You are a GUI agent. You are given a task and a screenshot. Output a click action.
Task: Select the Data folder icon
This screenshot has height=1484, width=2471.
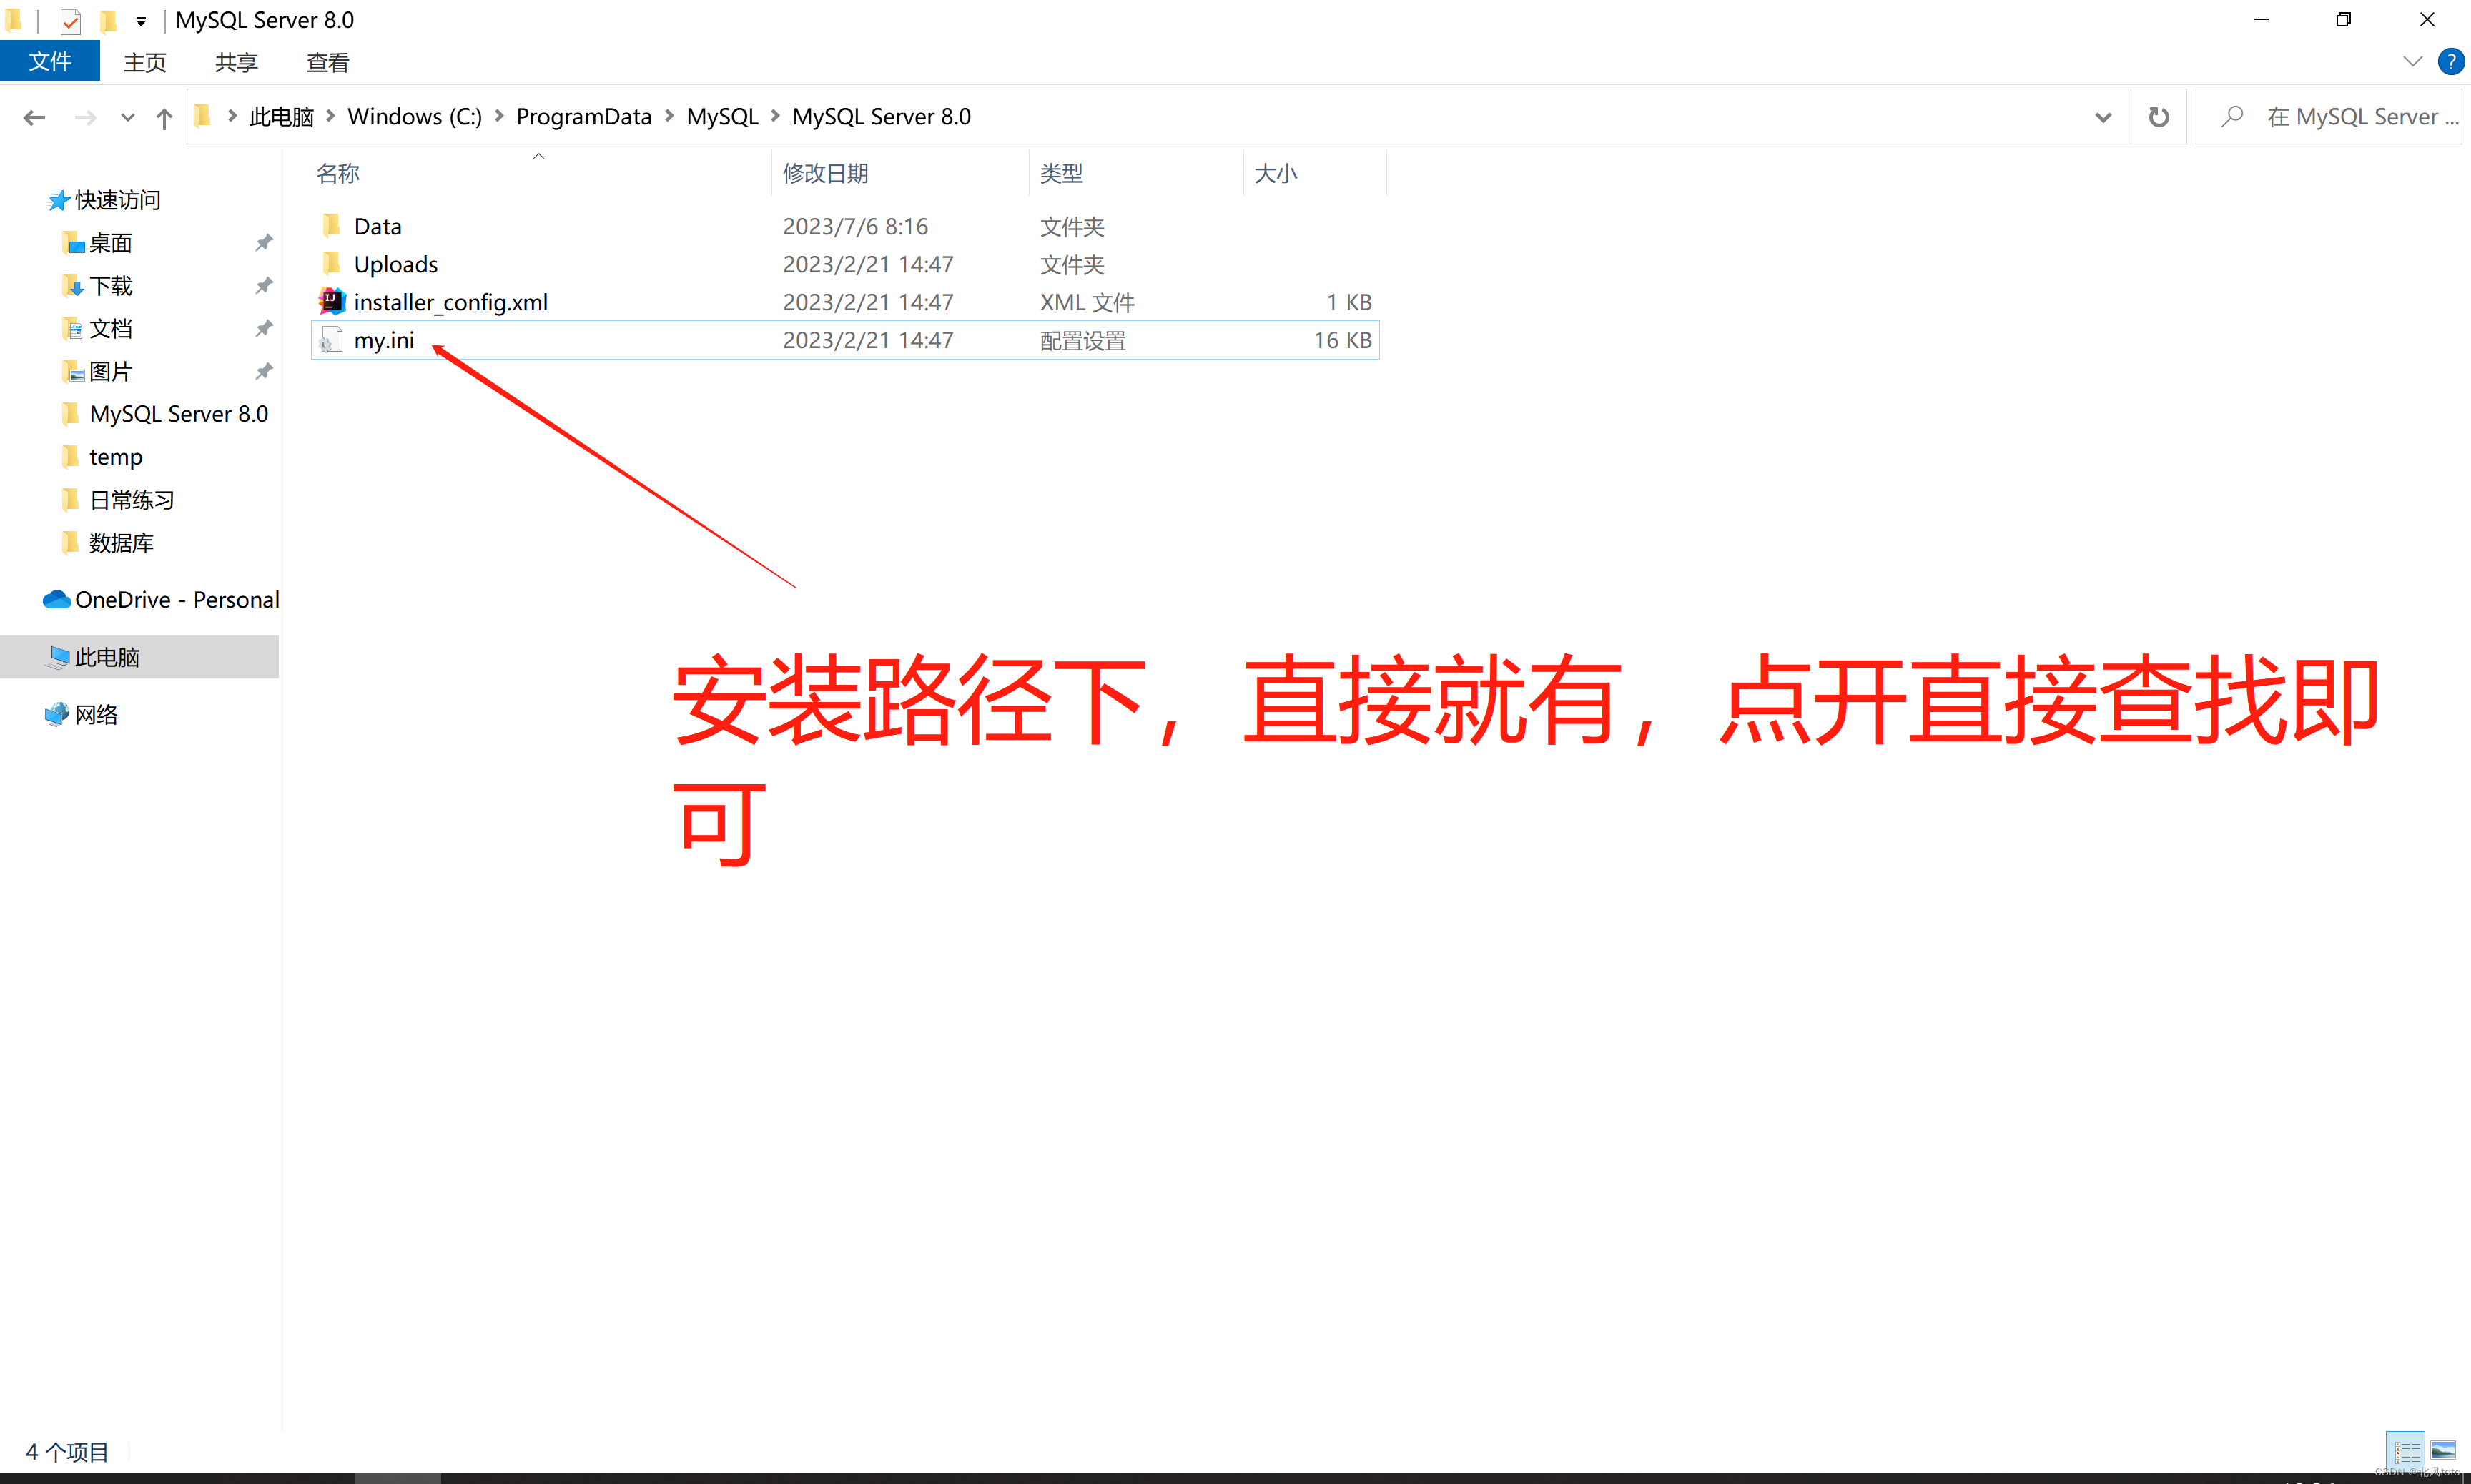tap(332, 225)
